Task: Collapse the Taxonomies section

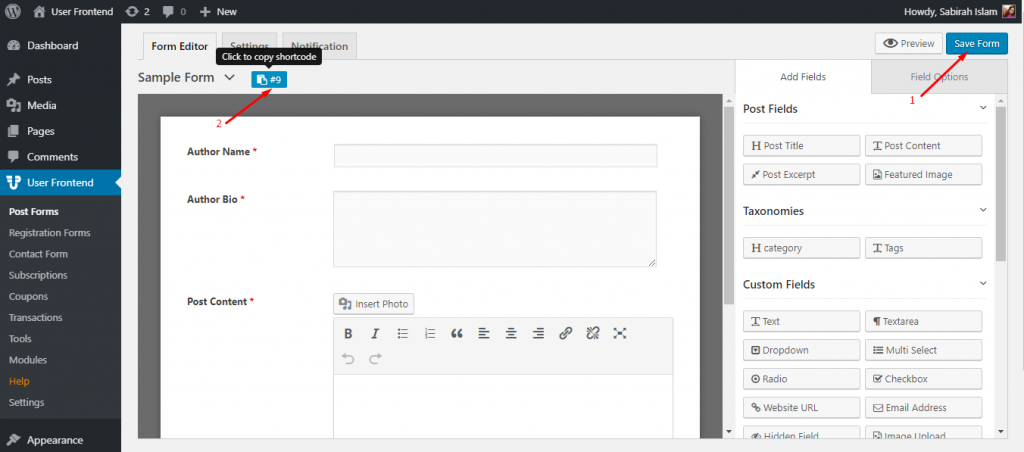Action: [983, 210]
